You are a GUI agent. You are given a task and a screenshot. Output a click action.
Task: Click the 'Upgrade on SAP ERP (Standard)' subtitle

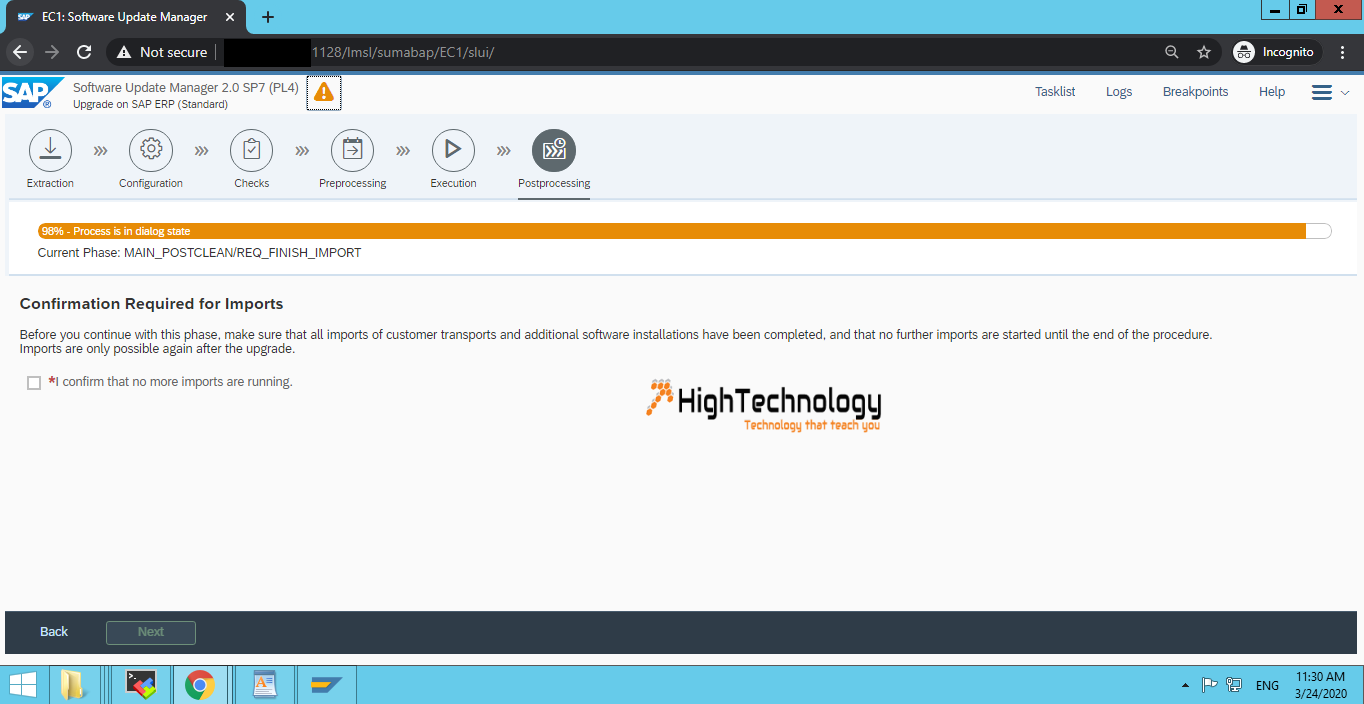(150, 104)
